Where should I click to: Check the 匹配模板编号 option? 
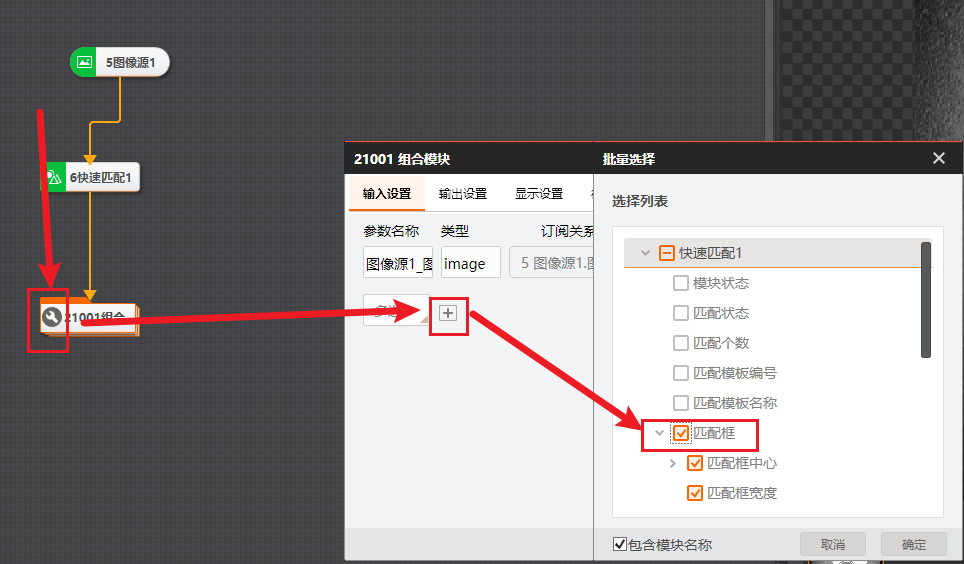coord(681,373)
